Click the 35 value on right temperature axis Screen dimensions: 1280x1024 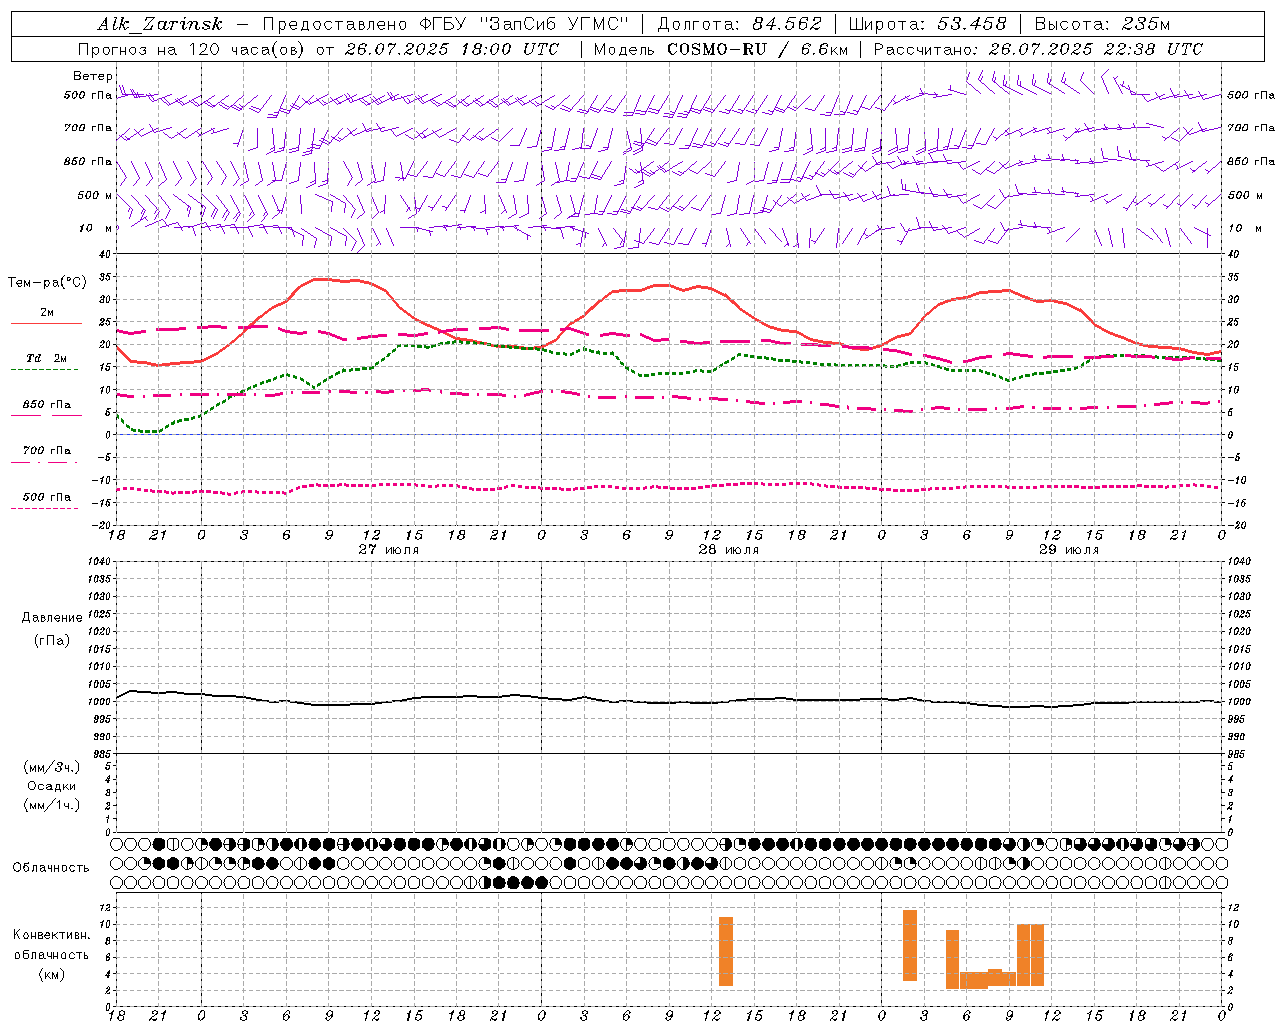click(x=1233, y=277)
